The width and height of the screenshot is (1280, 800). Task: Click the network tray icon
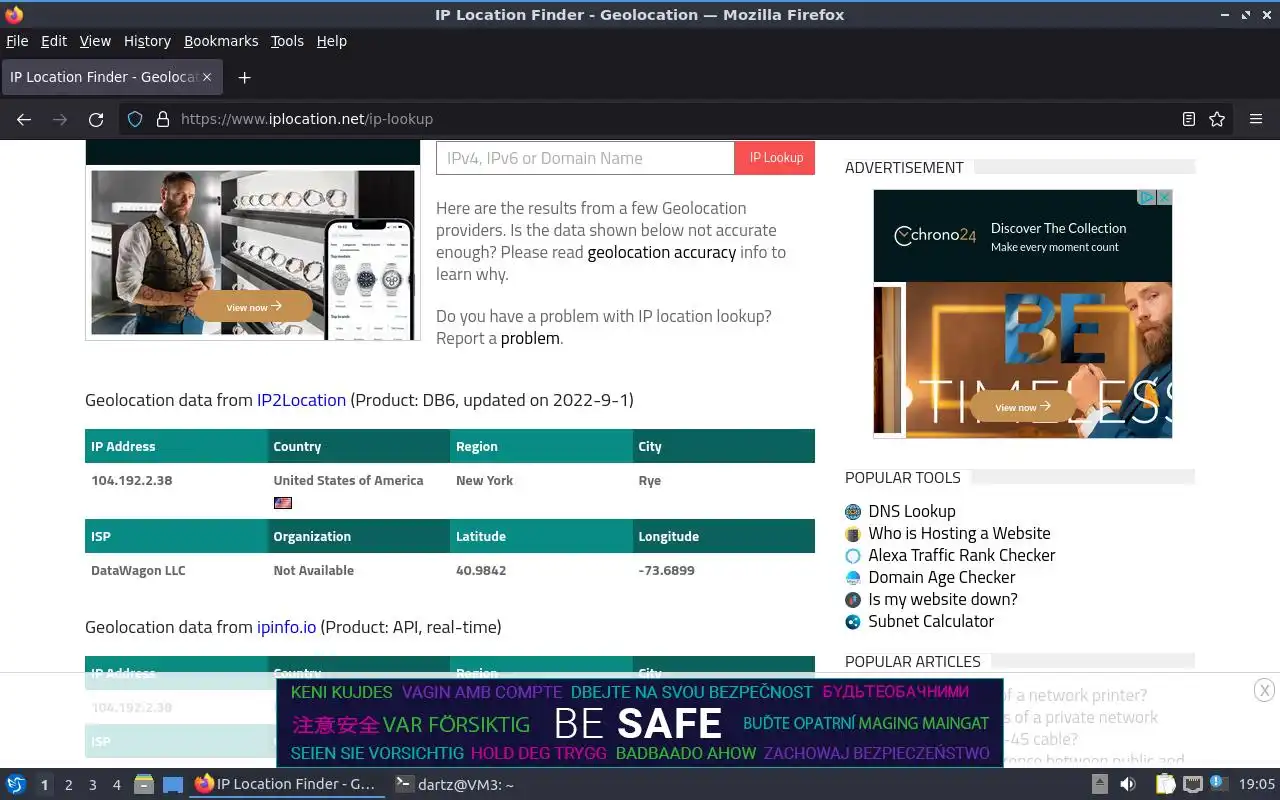click(1192, 785)
